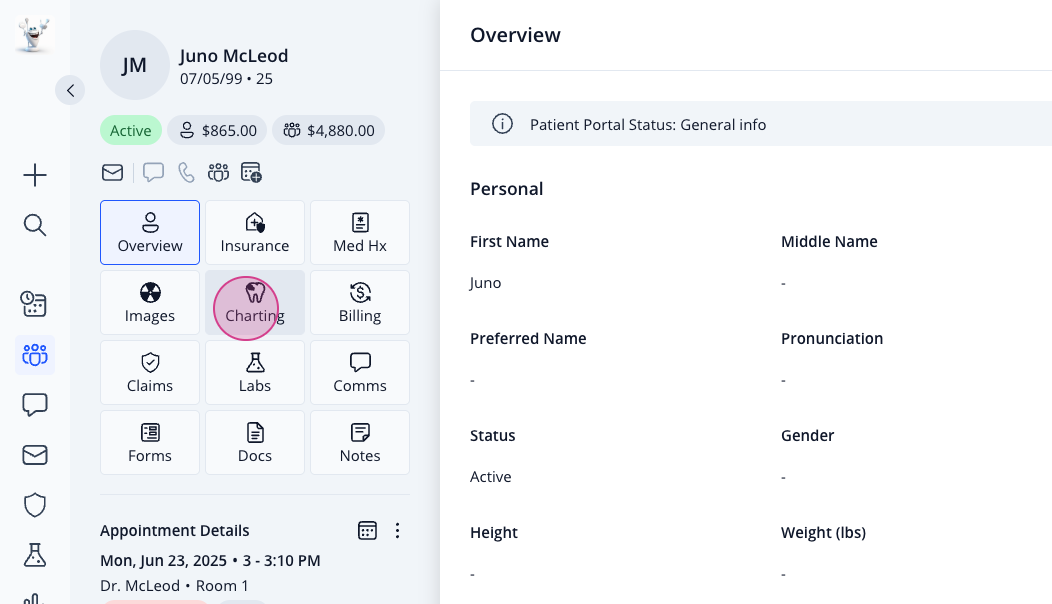Open the mail envelope sidebar icon
Screen dimensions: 1052x604
click(35, 455)
